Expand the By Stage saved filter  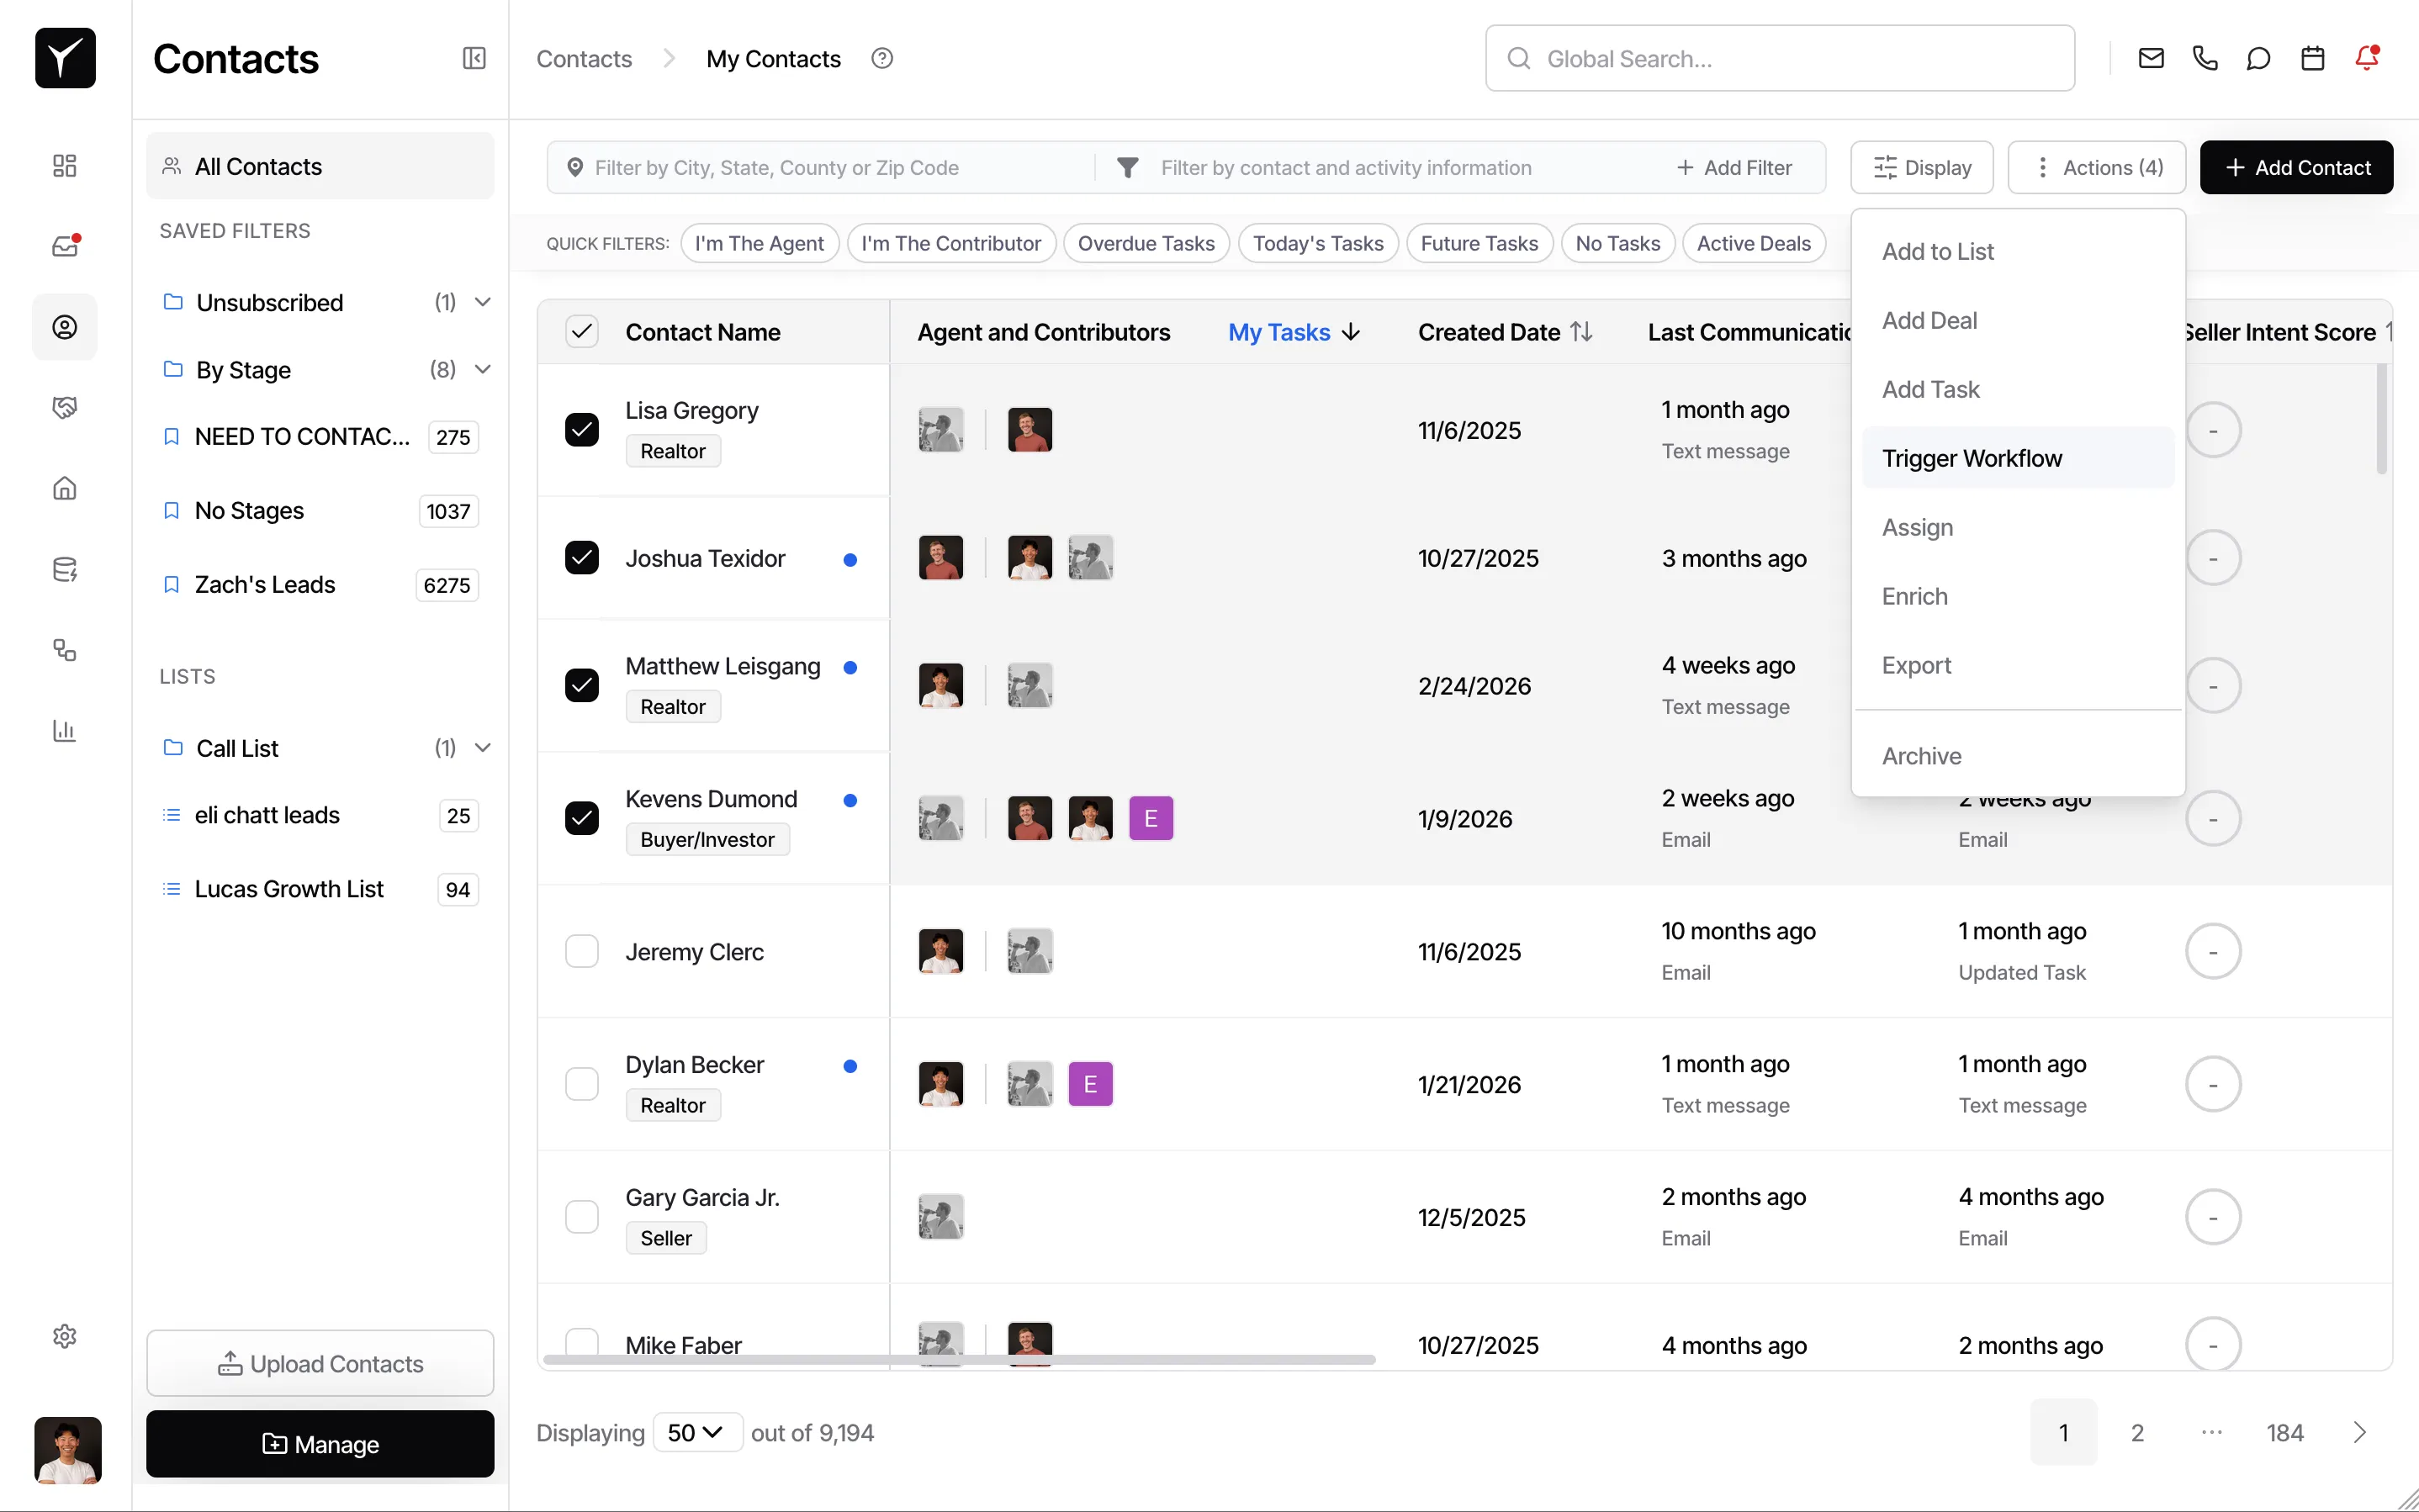tap(482, 369)
